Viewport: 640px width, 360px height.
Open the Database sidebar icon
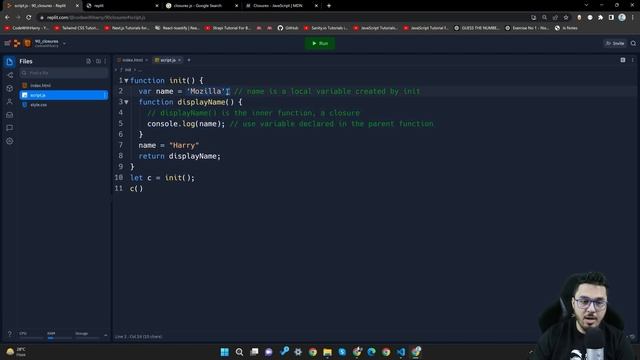(10, 115)
